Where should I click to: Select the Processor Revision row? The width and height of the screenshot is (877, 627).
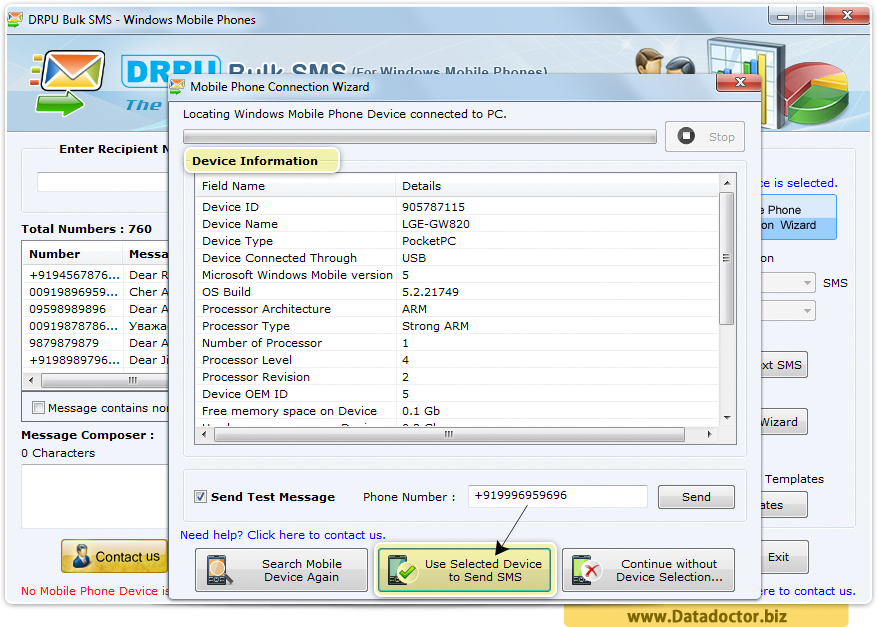click(x=457, y=377)
